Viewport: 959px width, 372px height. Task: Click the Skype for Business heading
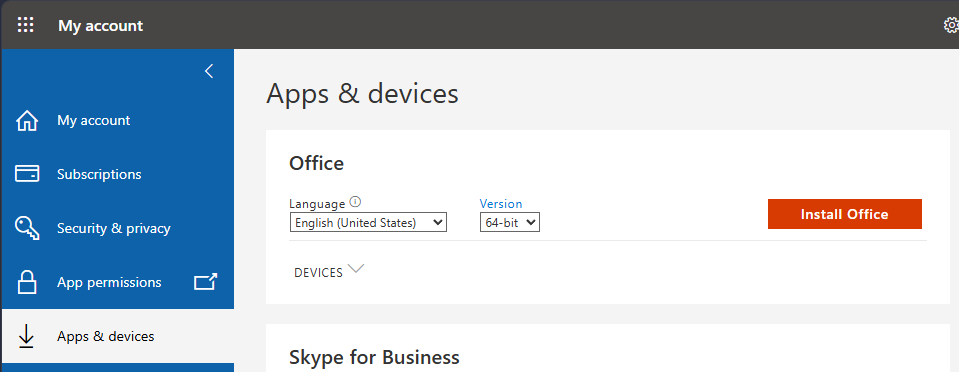click(x=374, y=357)
